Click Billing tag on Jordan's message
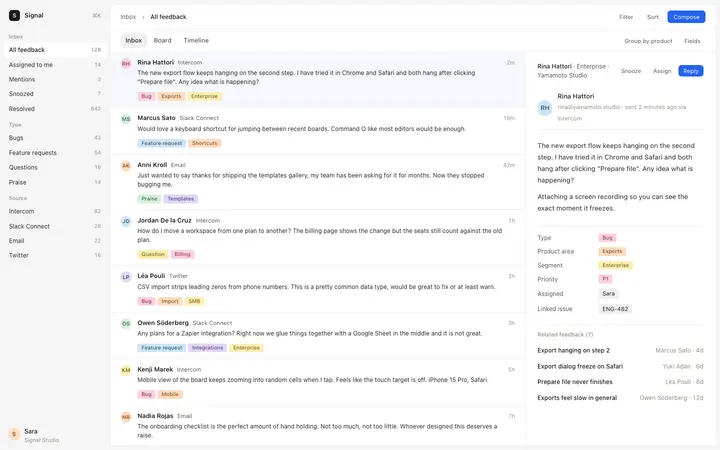The width and height of the screenshot is (720, 450). pyautogui.click(x=182, y=254)
